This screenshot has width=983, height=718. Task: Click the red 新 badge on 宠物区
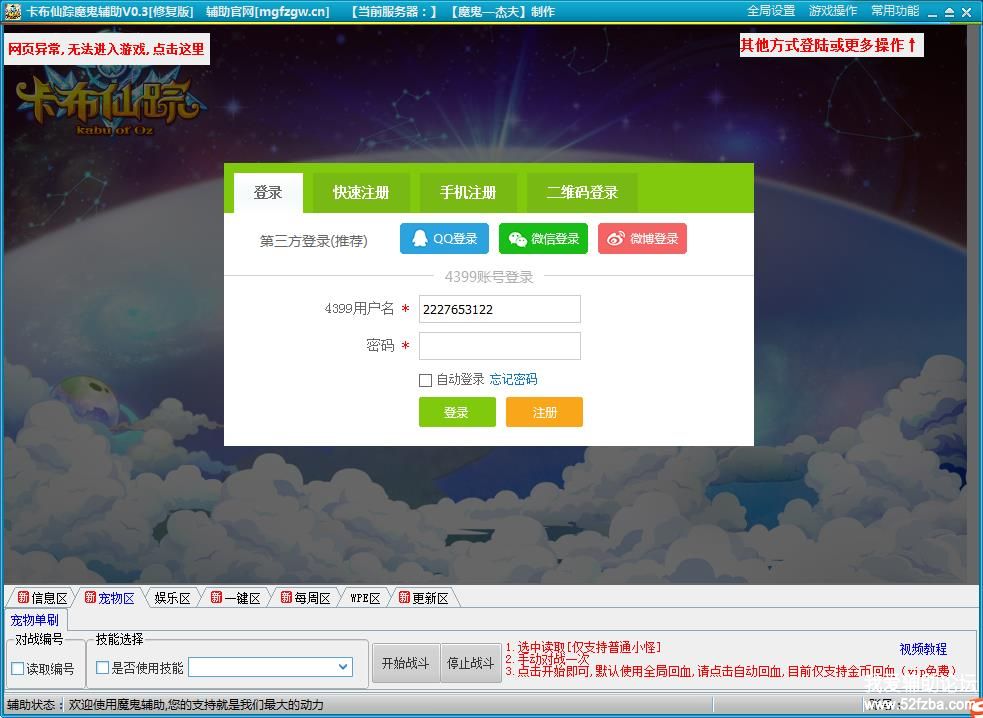pos(90,597)
